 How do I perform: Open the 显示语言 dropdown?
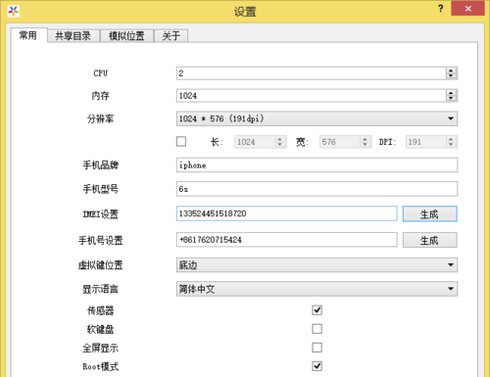[x=317, y=289]
